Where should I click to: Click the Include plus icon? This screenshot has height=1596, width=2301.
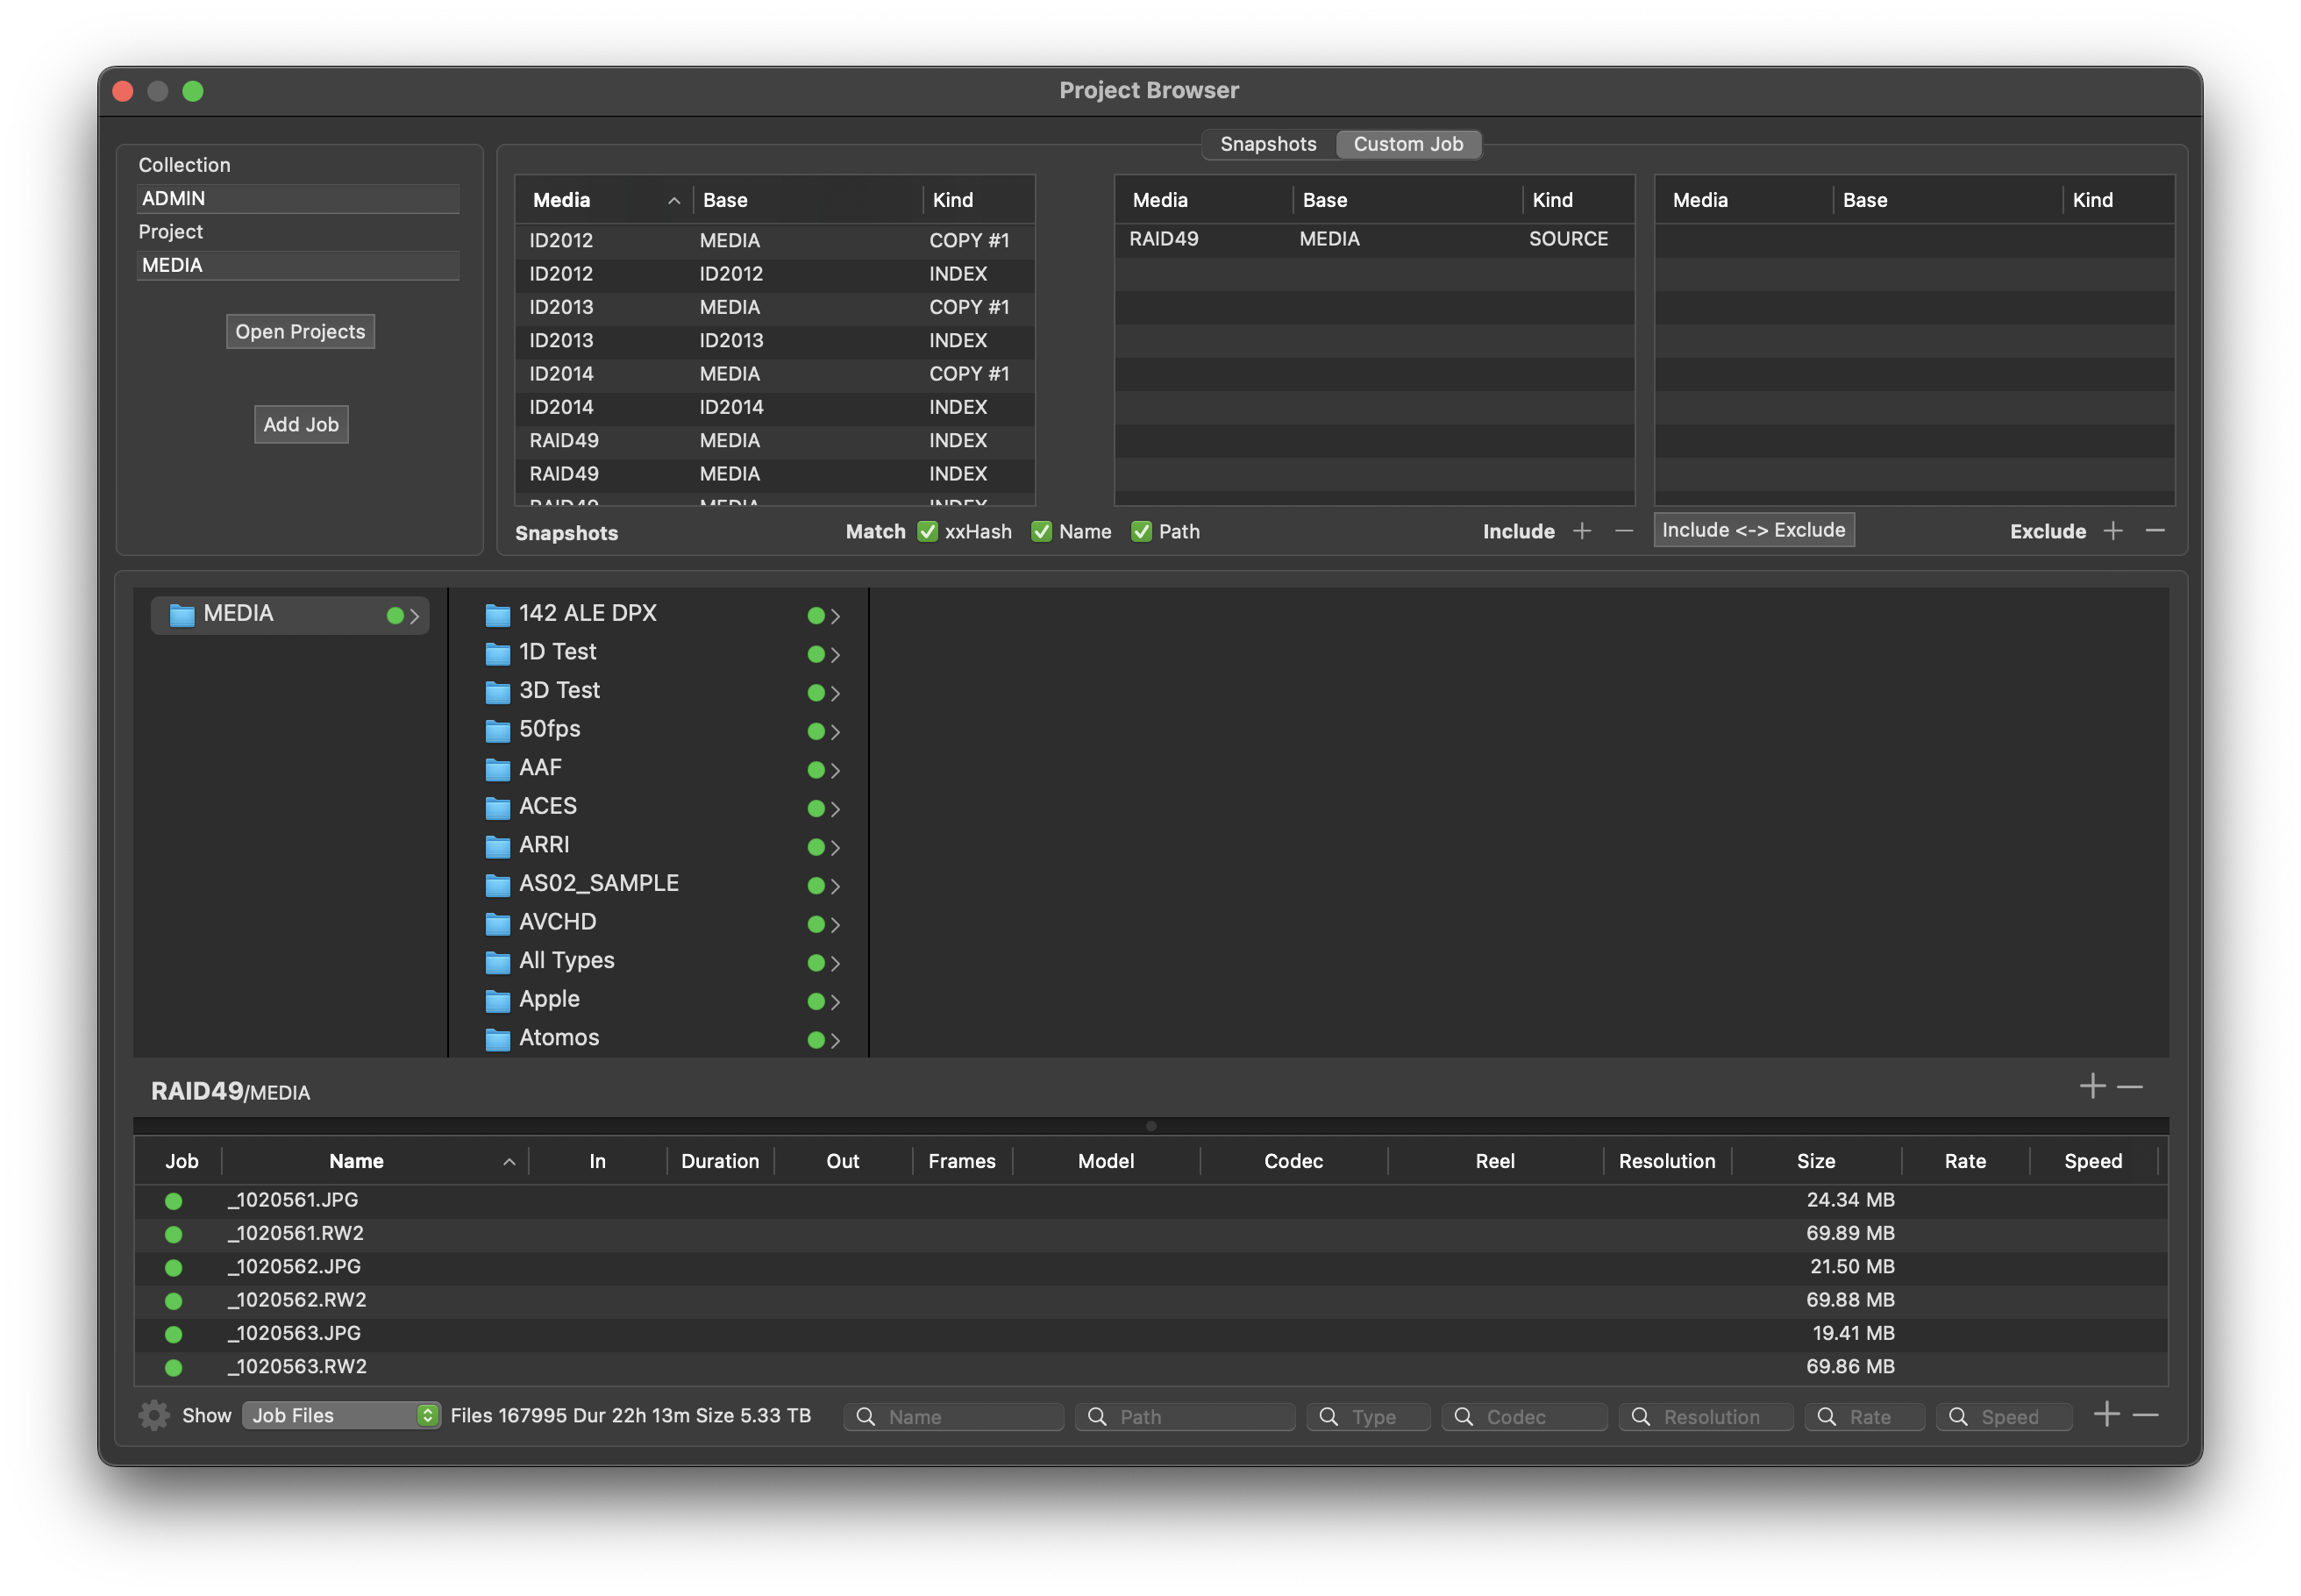(x=1582, y=531)
